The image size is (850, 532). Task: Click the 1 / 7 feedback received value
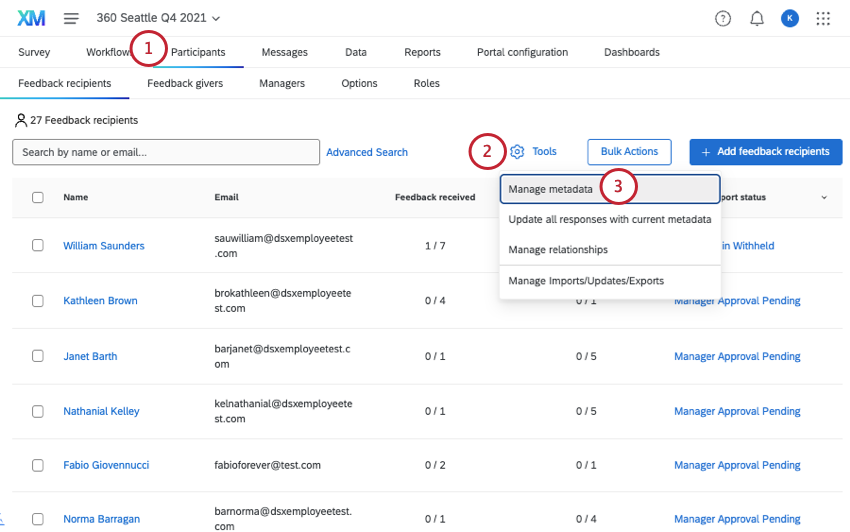pos(435,246)
